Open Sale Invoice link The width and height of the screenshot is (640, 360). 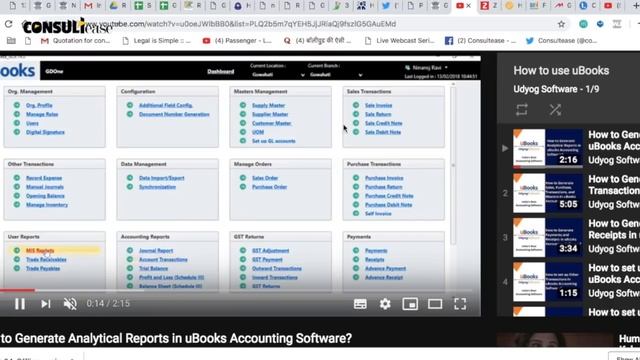click(378, 105)
